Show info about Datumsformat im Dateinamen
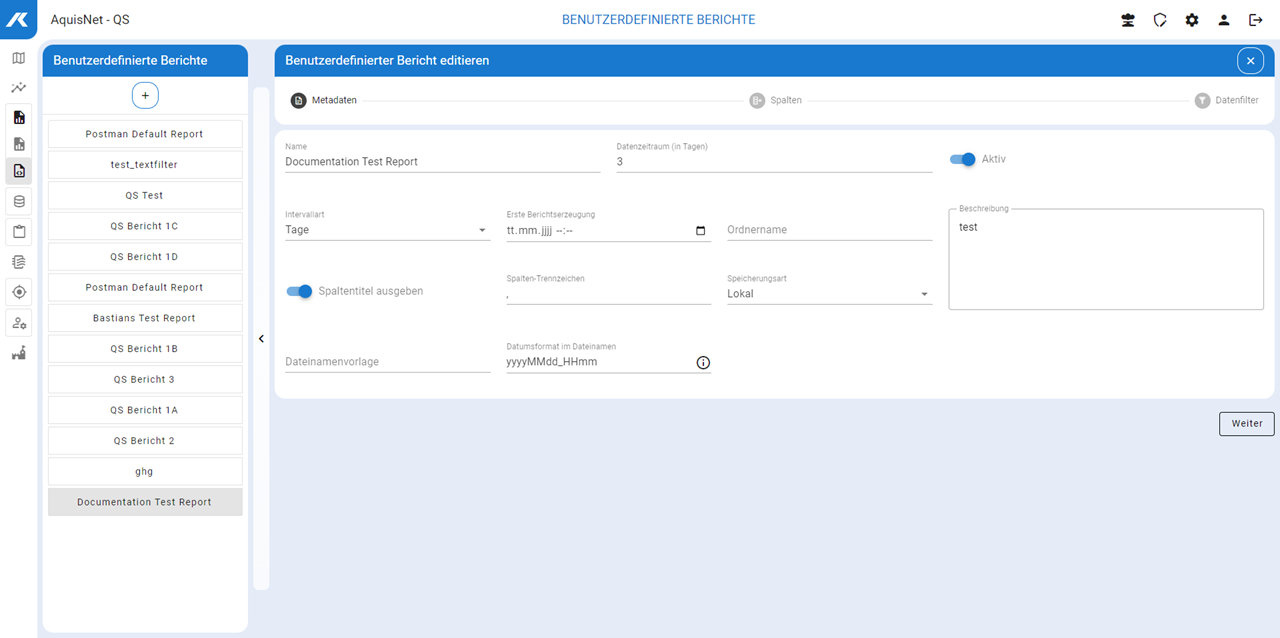Screen dimensions: 1280x638 click(x=703, y=363)
